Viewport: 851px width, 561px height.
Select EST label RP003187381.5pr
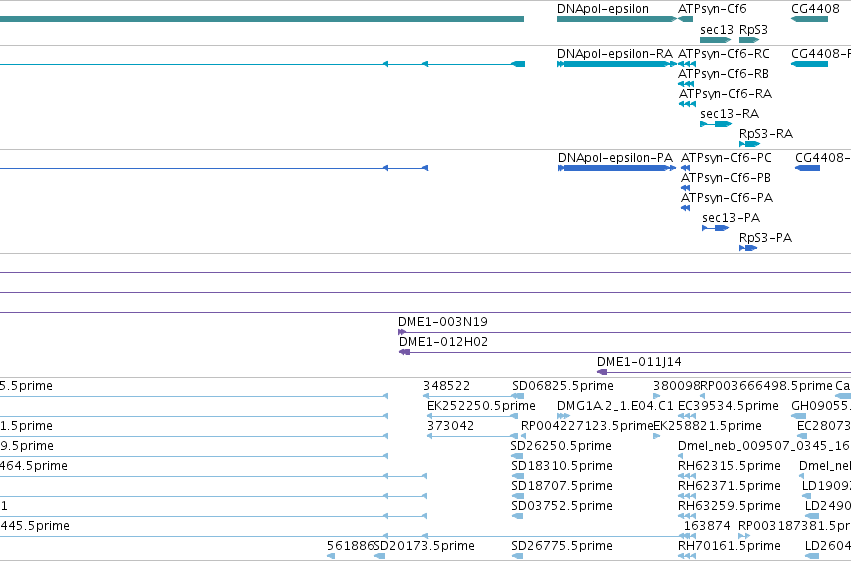click(794, 526)
